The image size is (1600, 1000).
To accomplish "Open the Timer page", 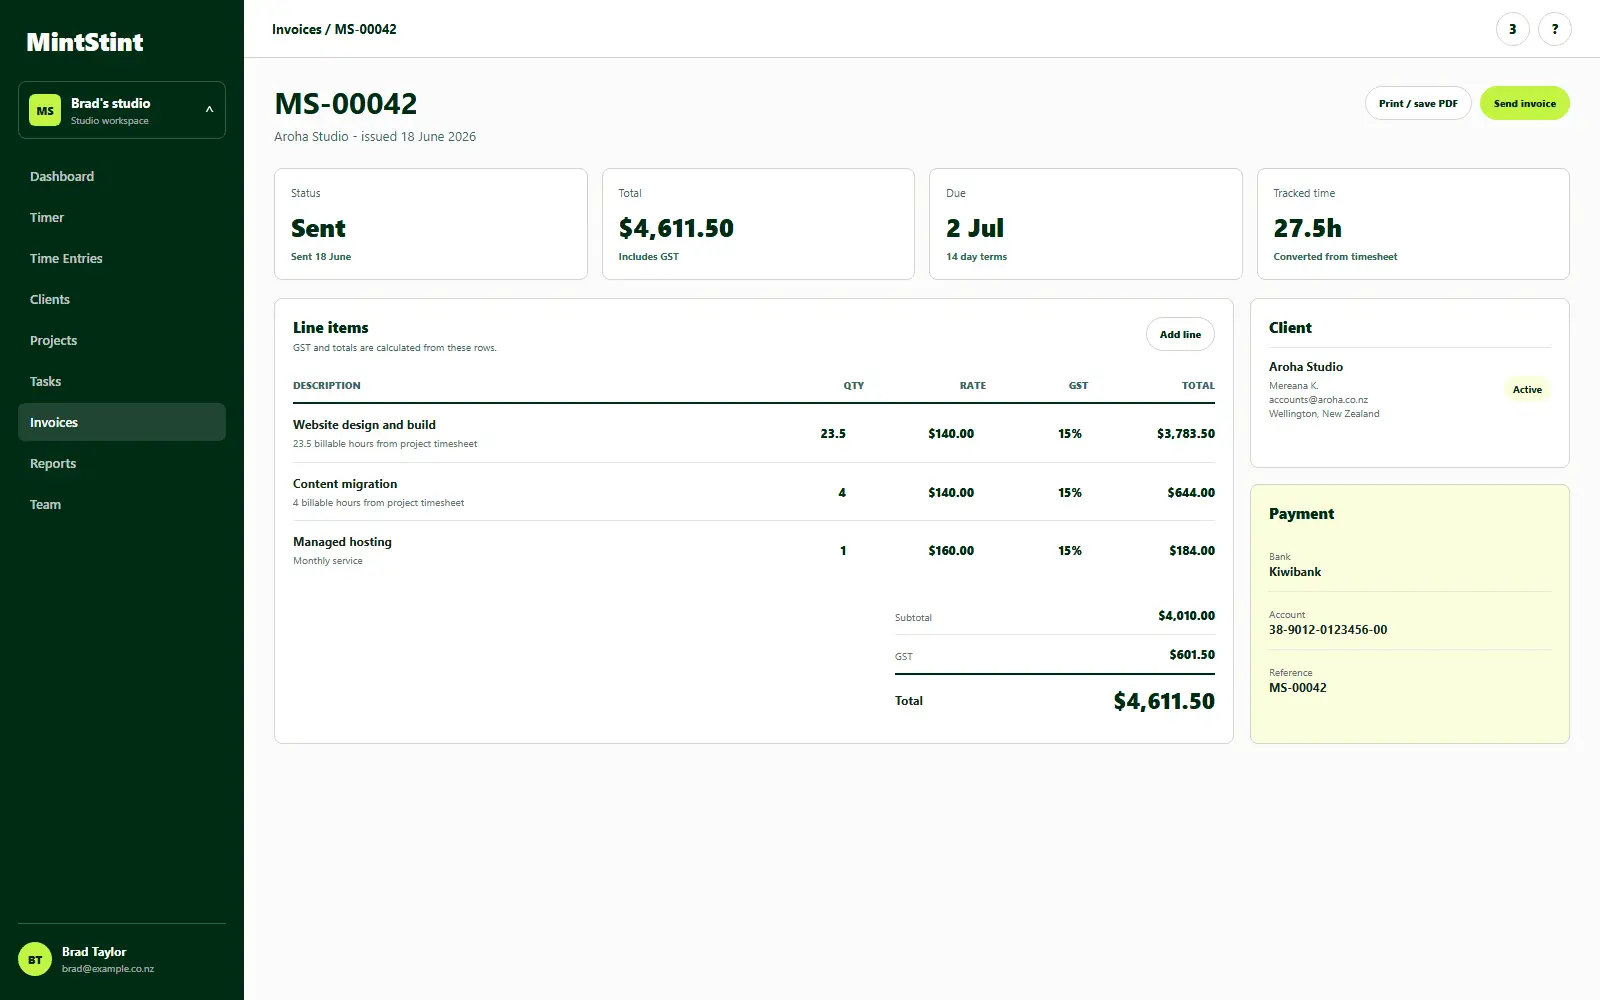I will (x=122, y=217).
